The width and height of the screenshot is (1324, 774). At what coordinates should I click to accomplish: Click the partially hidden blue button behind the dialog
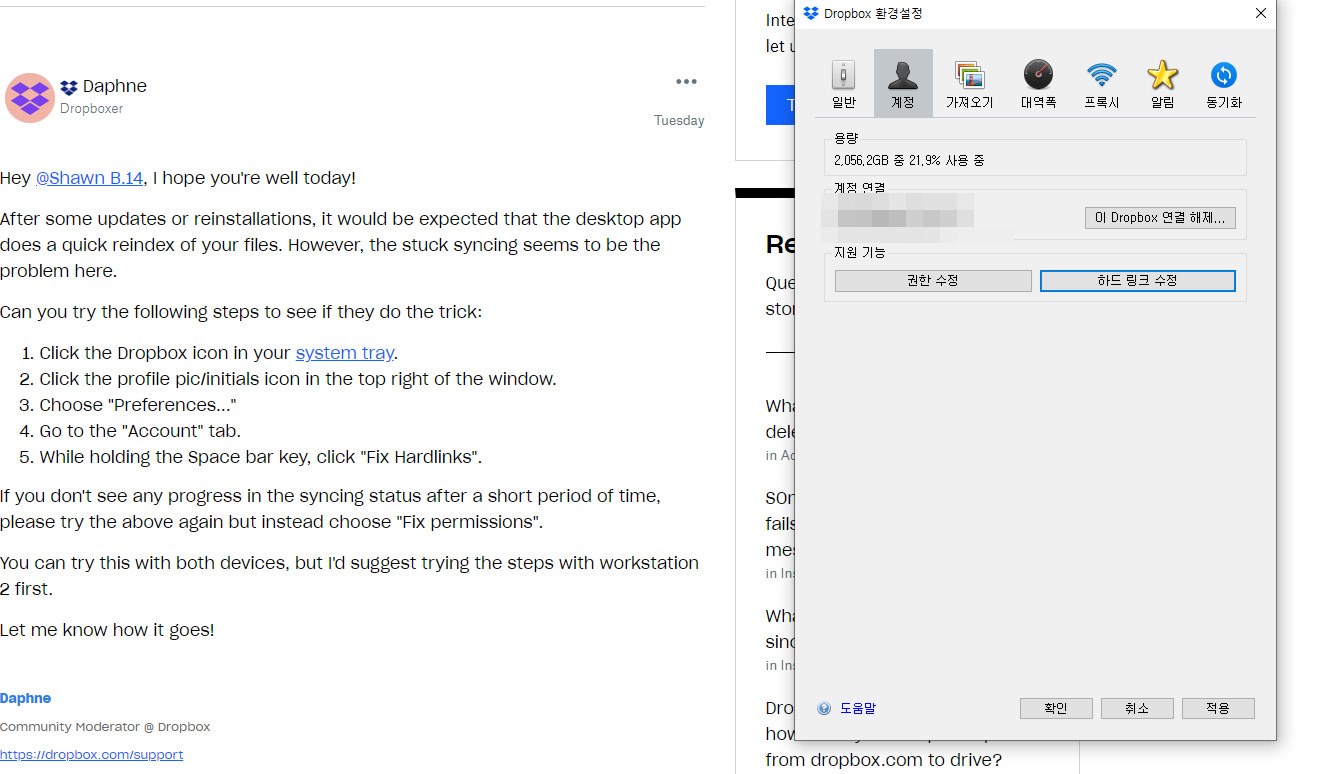pos(780,105)
